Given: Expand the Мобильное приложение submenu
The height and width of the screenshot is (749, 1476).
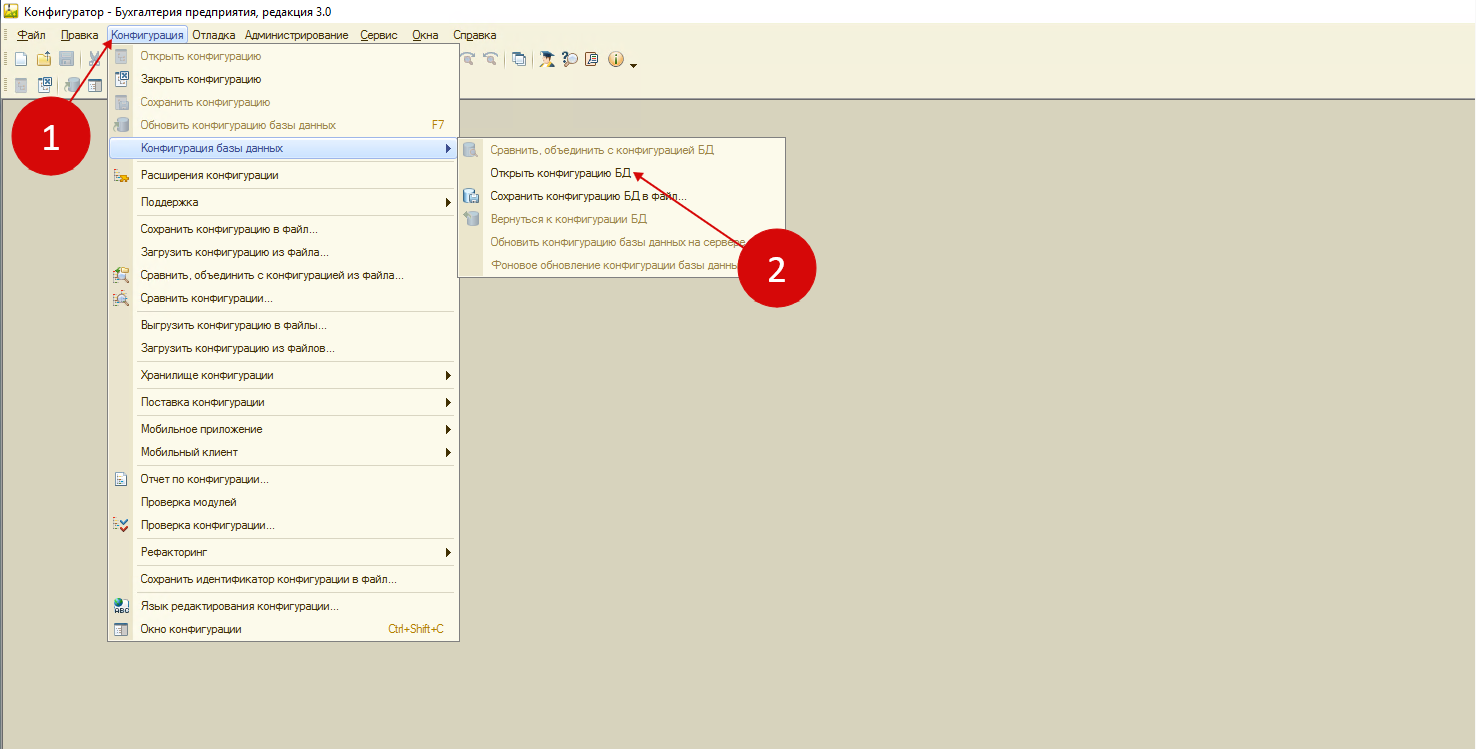Looking at the screenshot, I should coord(284,429).
